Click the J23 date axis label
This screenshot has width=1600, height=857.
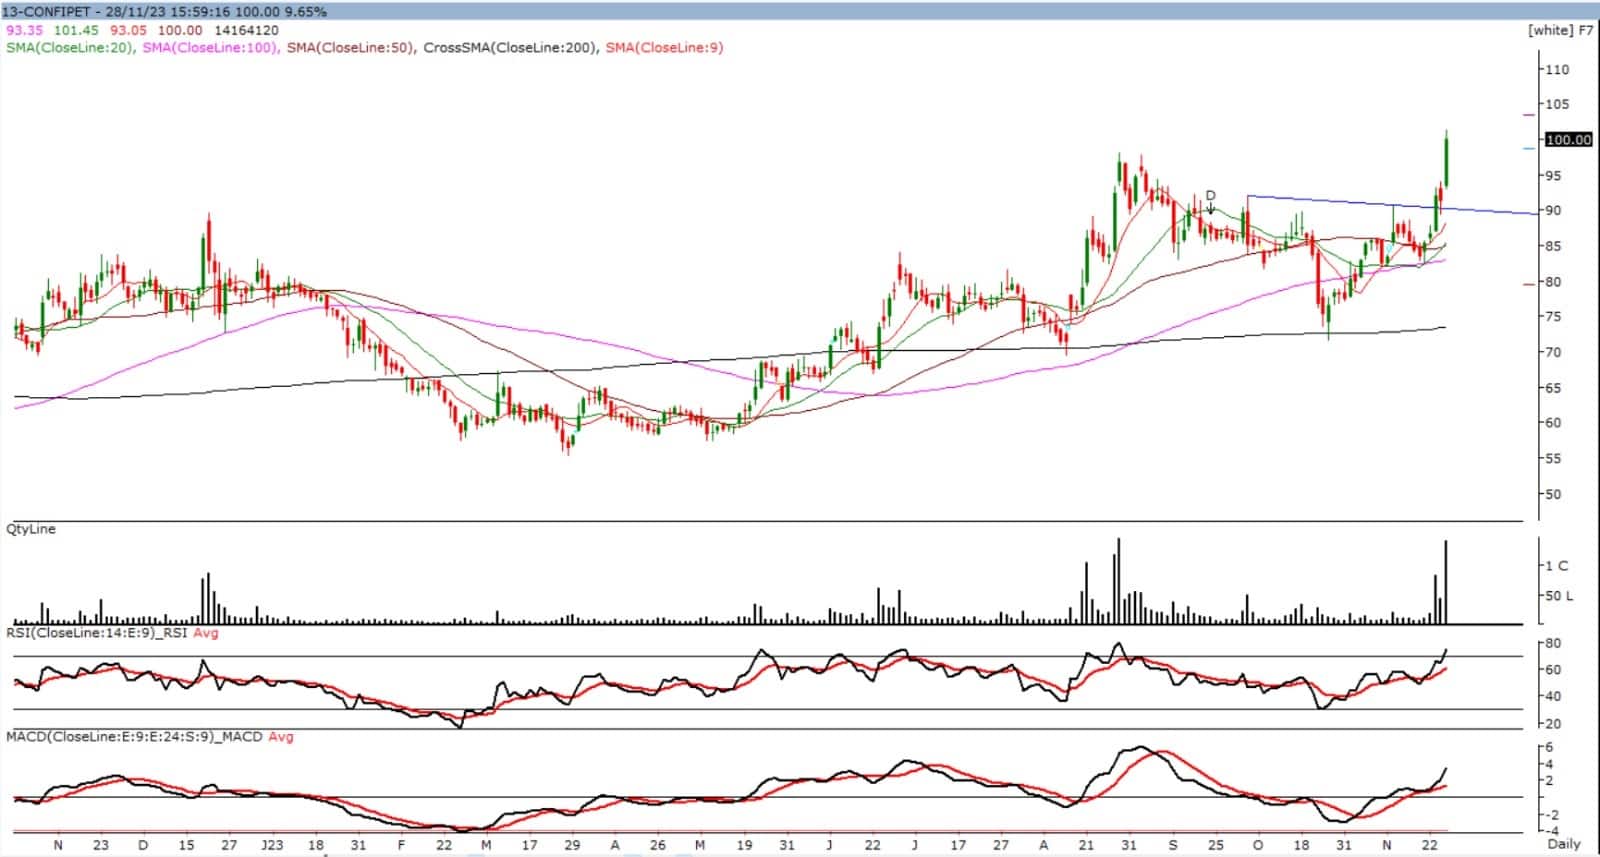point(272,845)
